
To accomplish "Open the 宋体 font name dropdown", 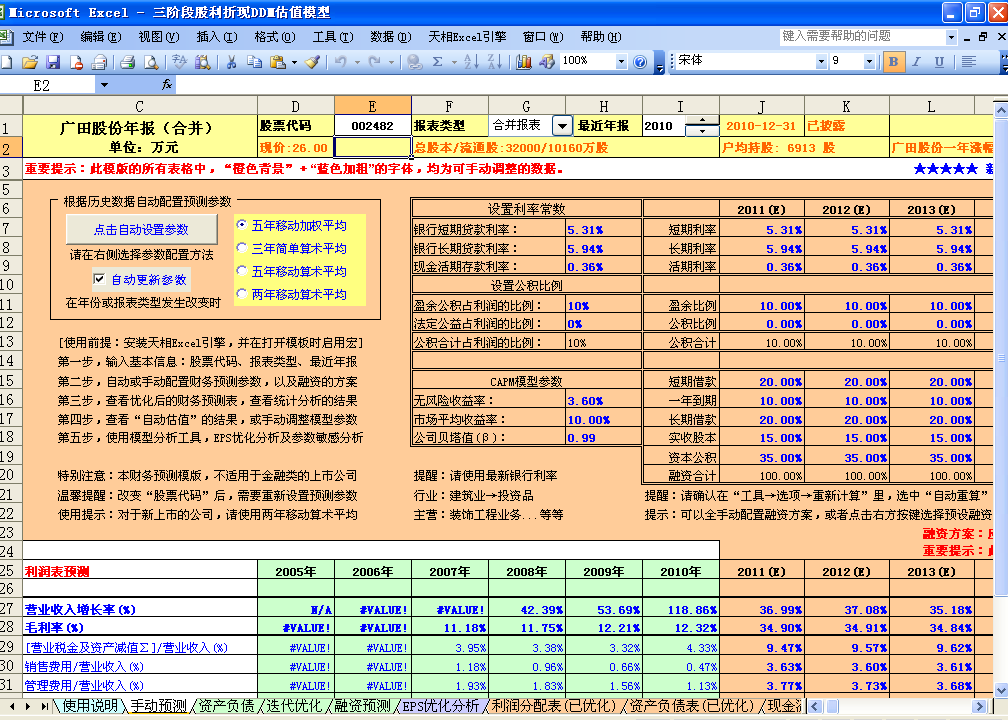I will [821, 62].
